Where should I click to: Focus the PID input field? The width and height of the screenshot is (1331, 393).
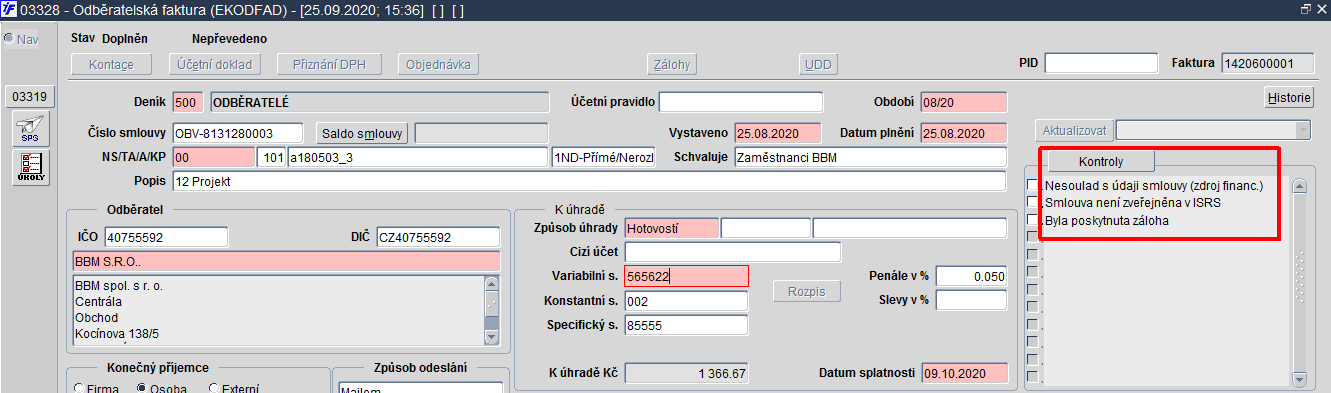(1101, 63)
